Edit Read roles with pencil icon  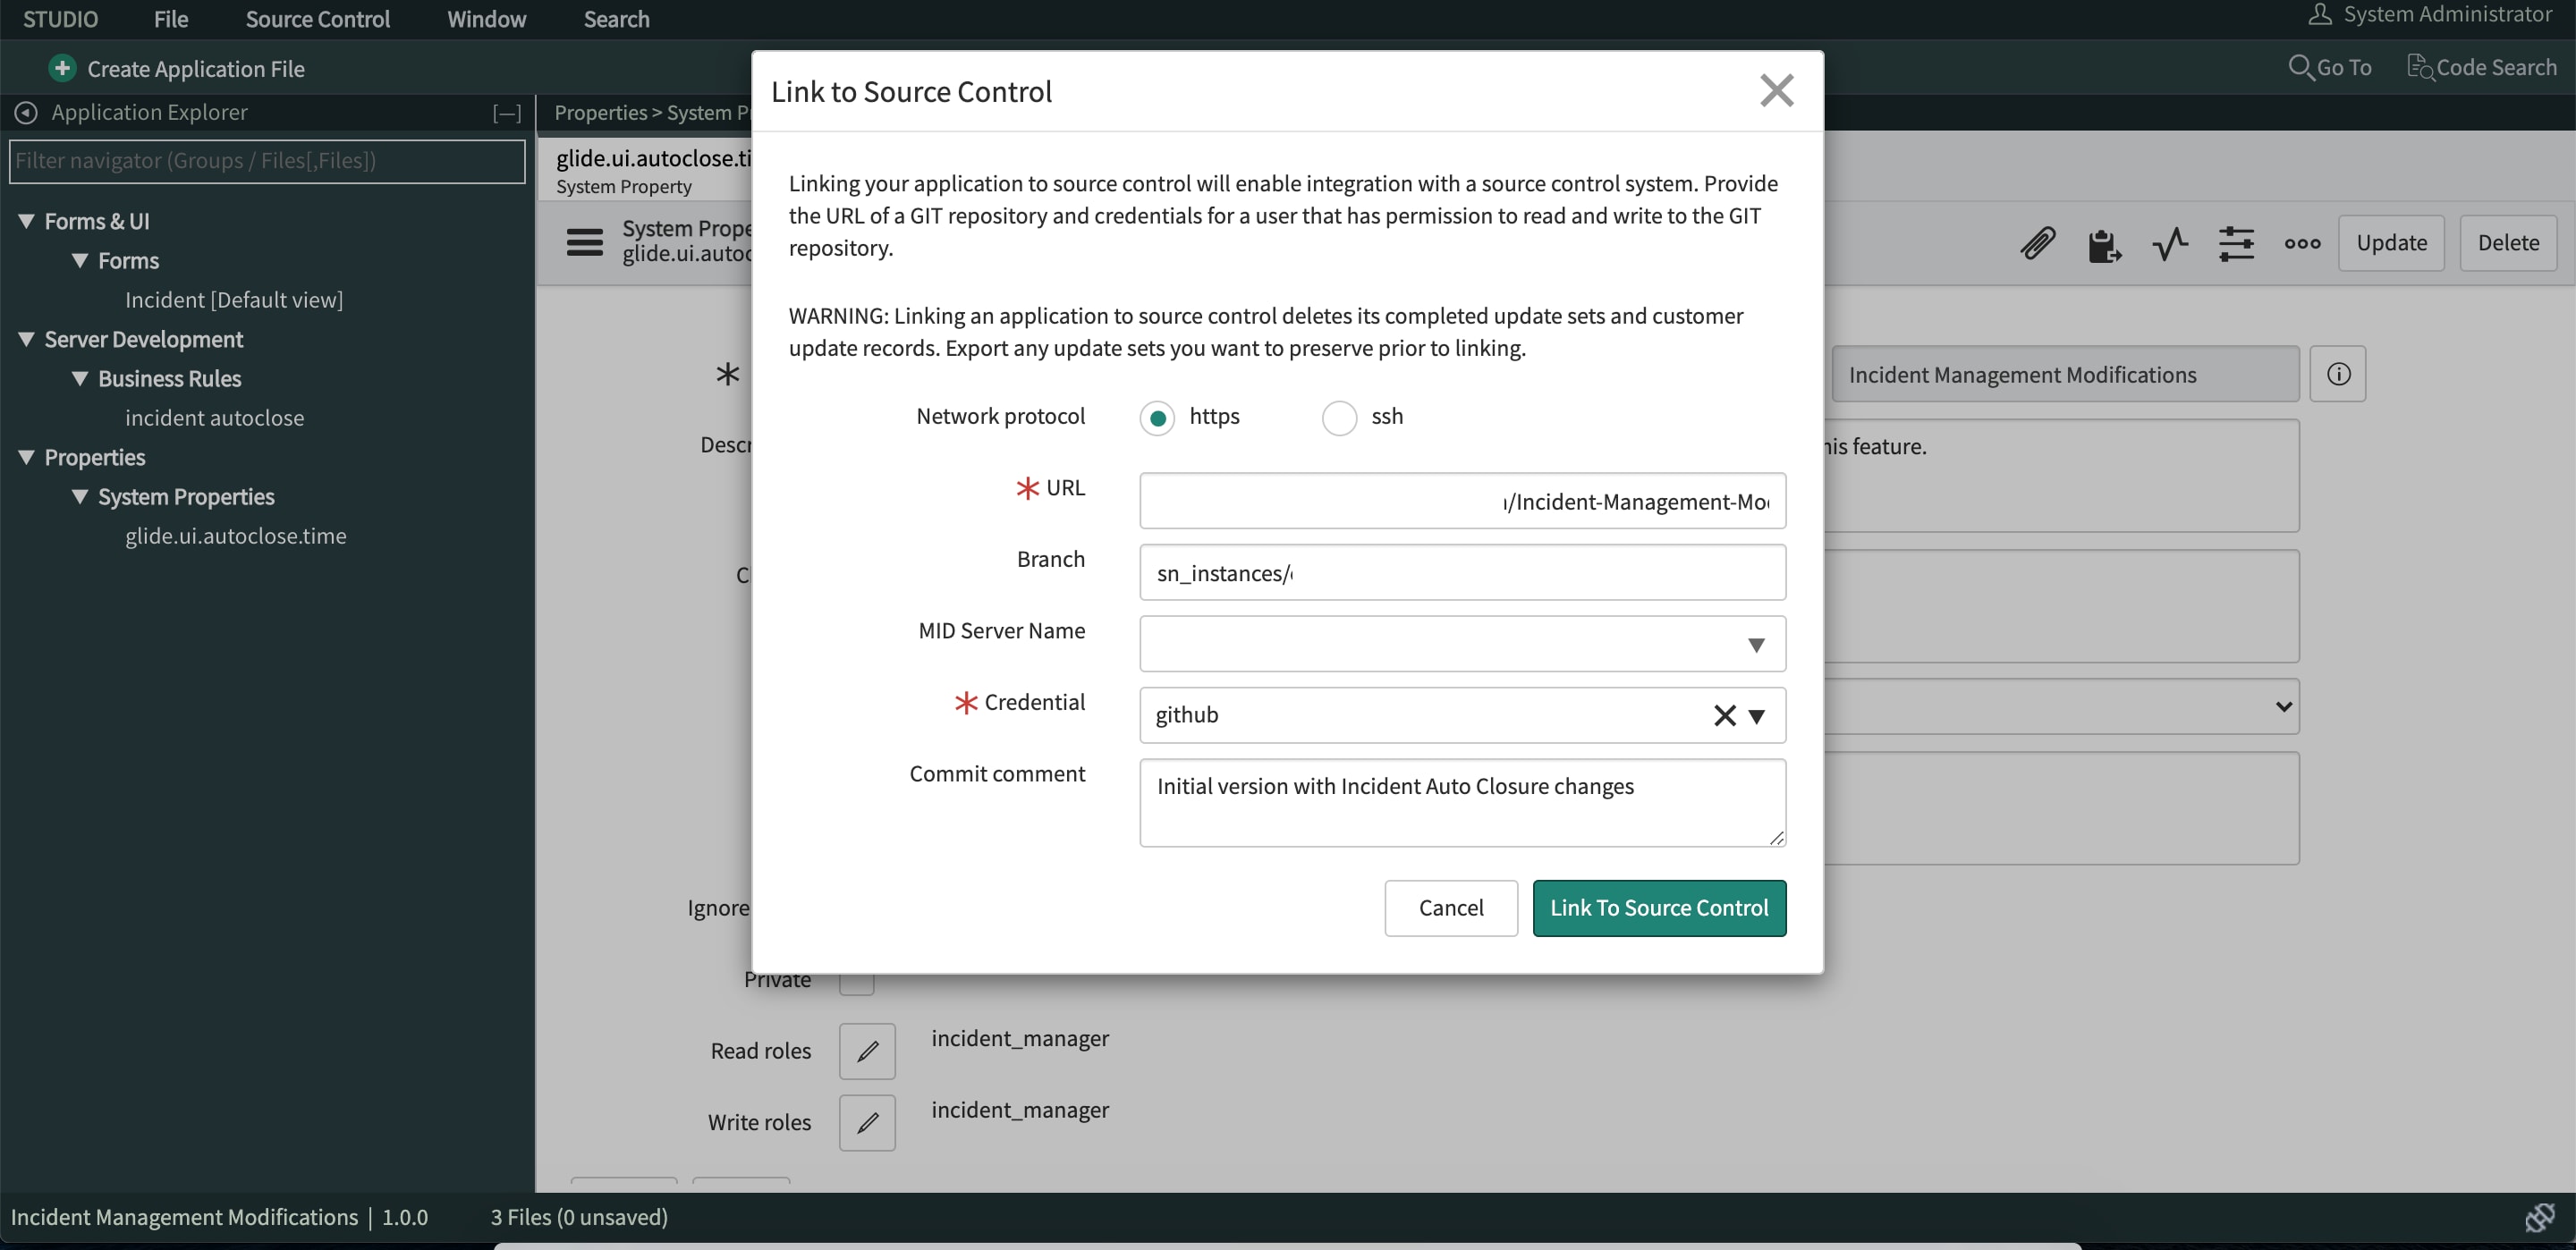click(867, 1051)
